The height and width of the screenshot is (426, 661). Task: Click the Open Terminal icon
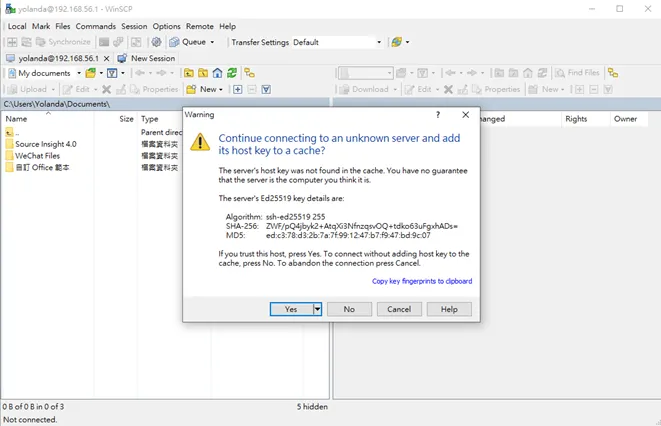(x=104, y=42)
